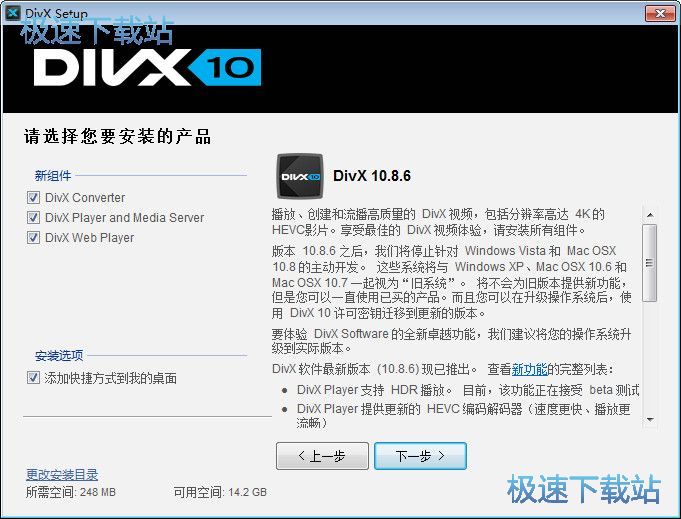Image resolution: width=681 pixels, height=519 pixels.
Task: Click the 请选择您要安装的产品 heading
Action: coord(117,136)
